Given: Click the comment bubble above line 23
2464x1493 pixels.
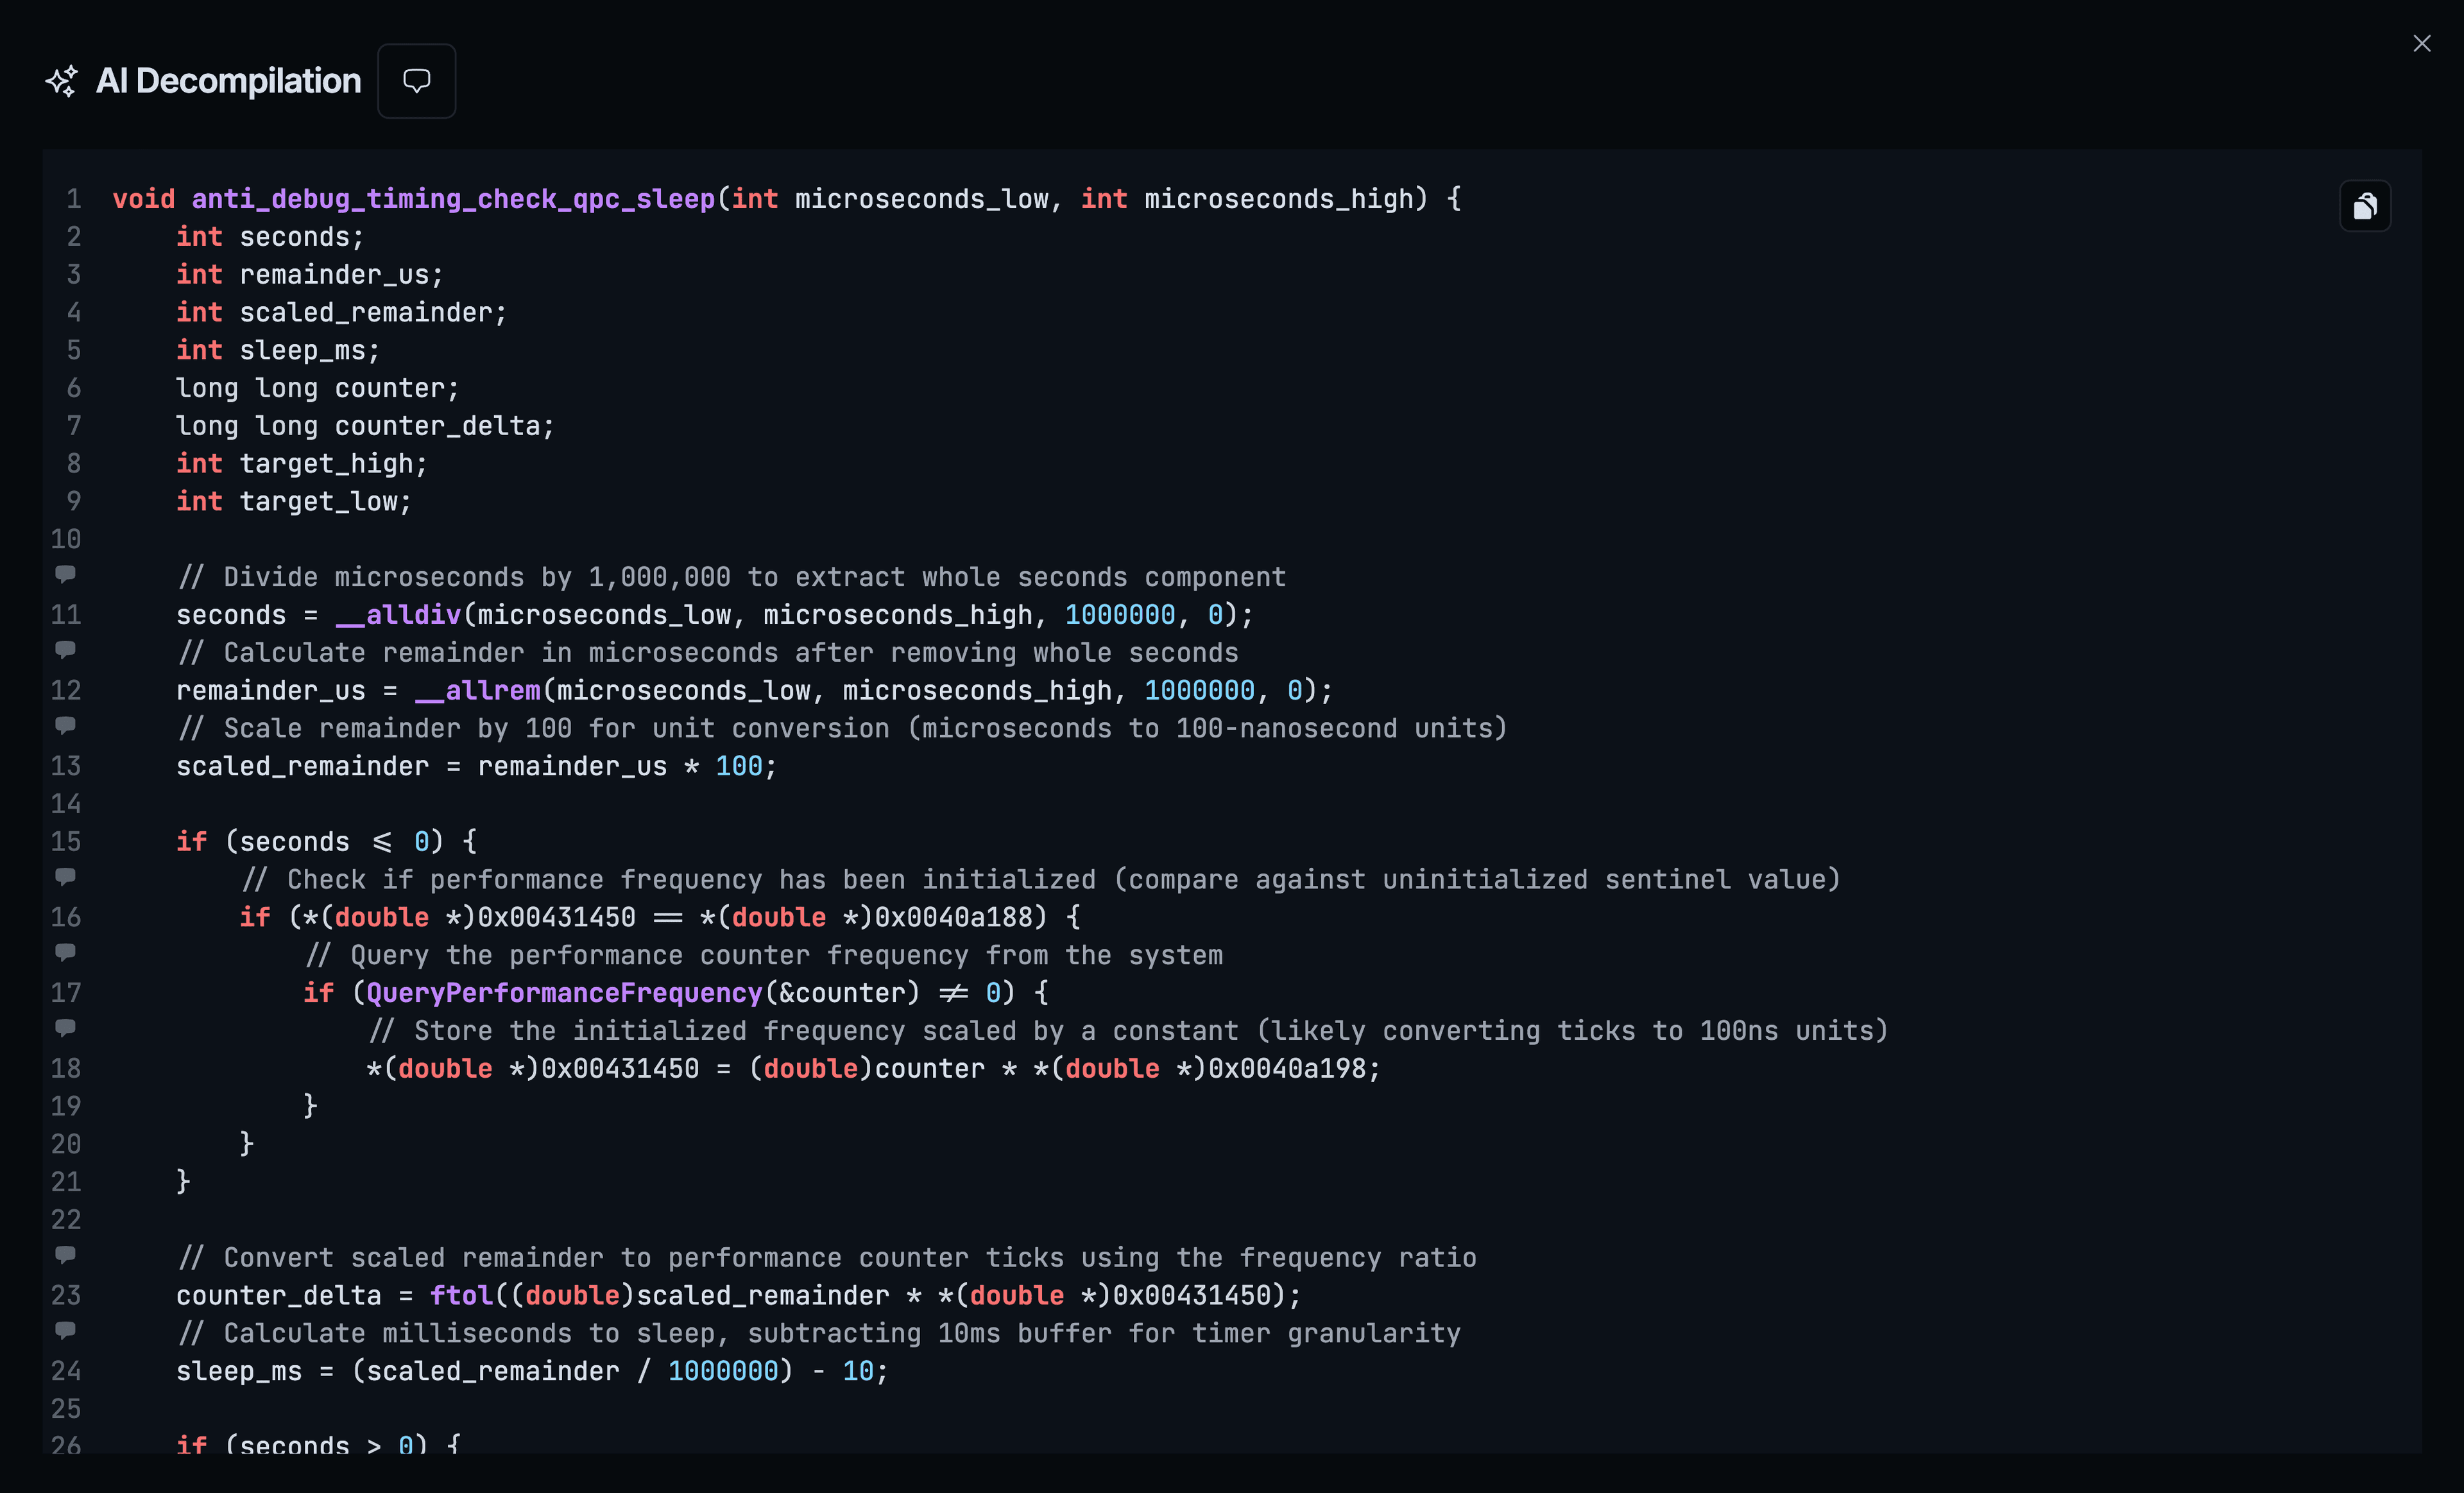Looking at the screenshot, I should (65, 1255).
